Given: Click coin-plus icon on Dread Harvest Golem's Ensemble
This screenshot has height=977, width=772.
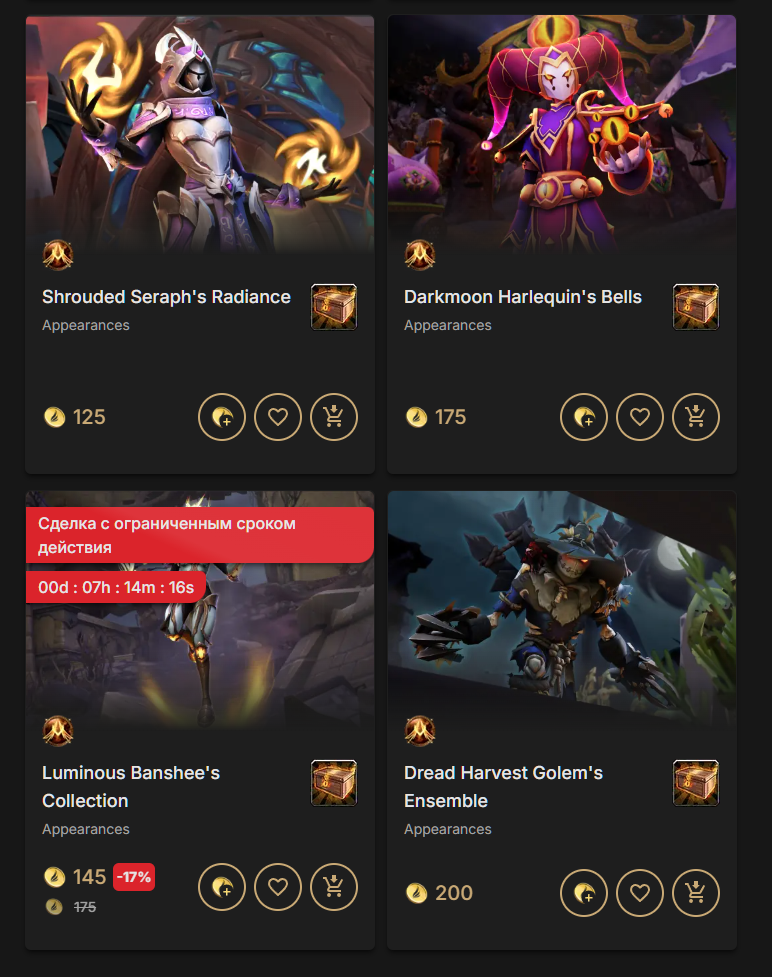Looking at the screenshot, I should coord(584,893).
